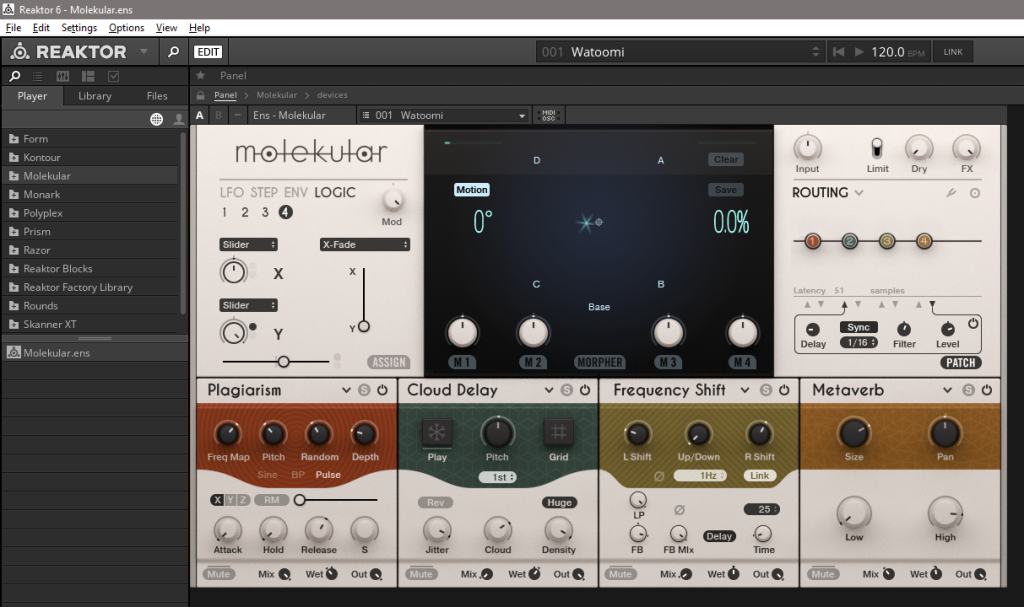Click the horizontal slider above ASSIGN
The width and height of the screenshot is (1024, 607).
point(283,361)
